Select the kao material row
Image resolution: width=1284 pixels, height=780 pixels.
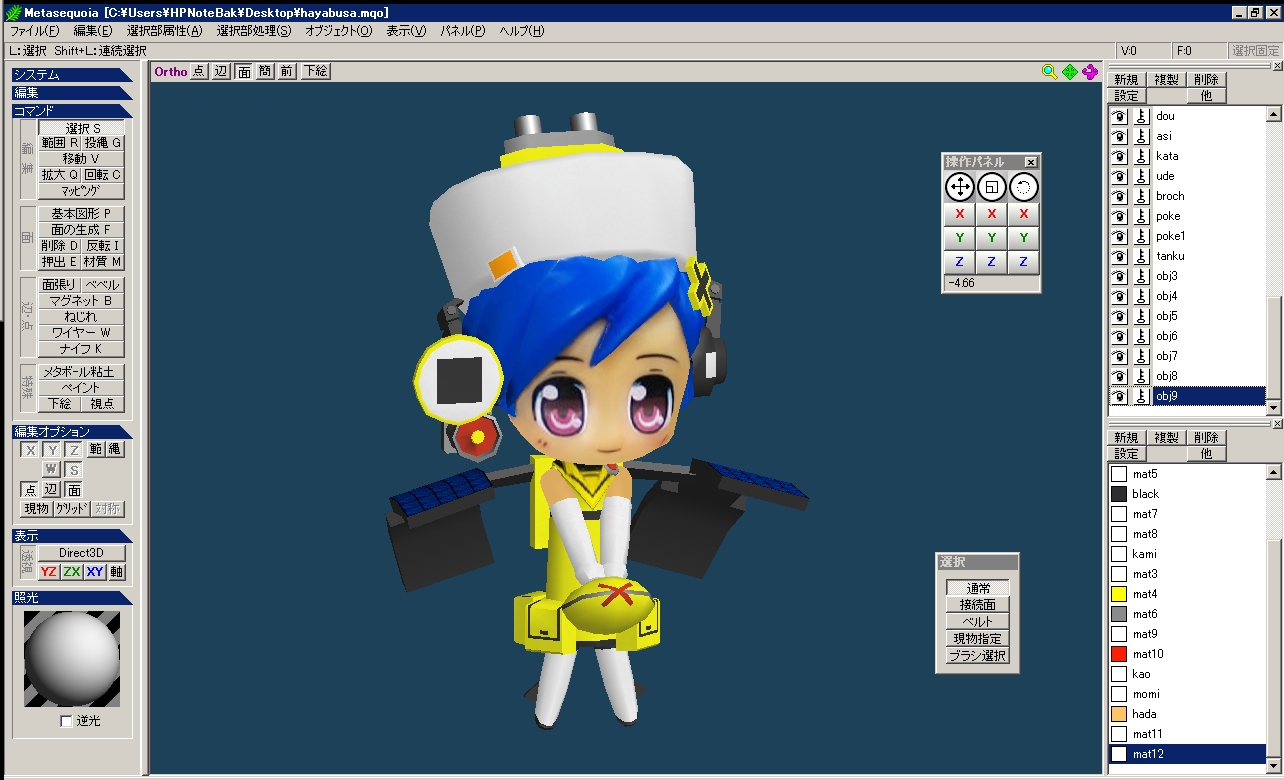tap(1188, 674)
